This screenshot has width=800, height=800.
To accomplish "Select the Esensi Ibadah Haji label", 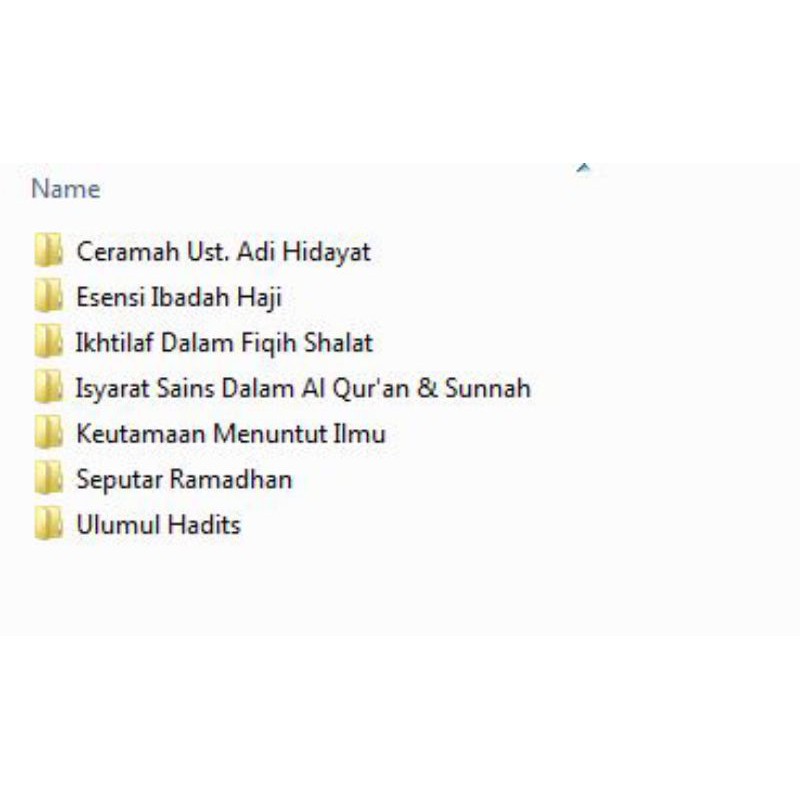I will pyautogui.click(x=180, y=297).
